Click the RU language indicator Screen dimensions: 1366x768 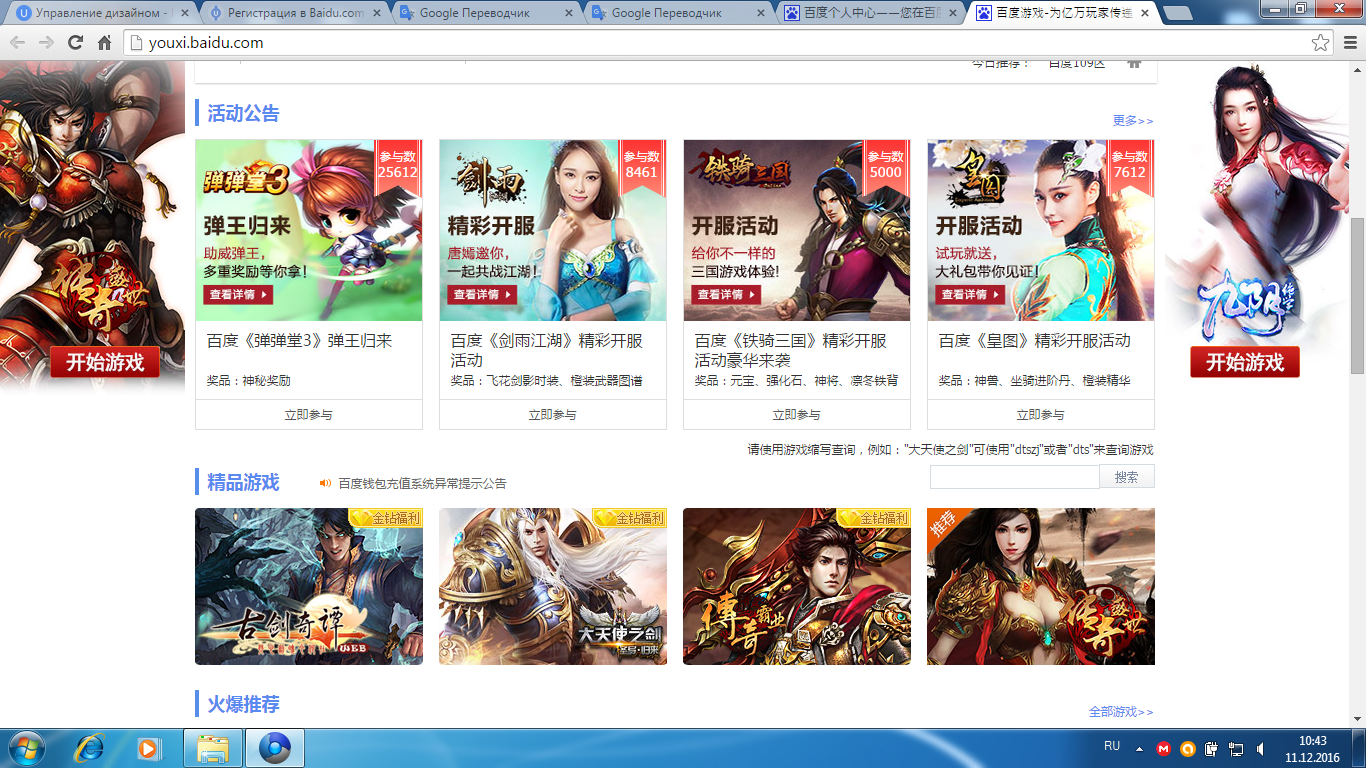pyautogui.click(x=1112, y=746)
